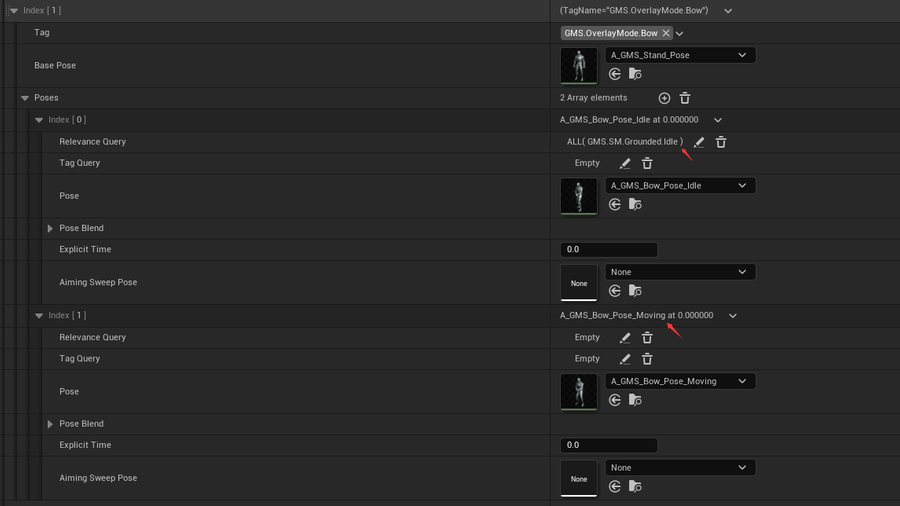Add element to Poses array
This screenshot has height=506, width=900.
point(664,98)
